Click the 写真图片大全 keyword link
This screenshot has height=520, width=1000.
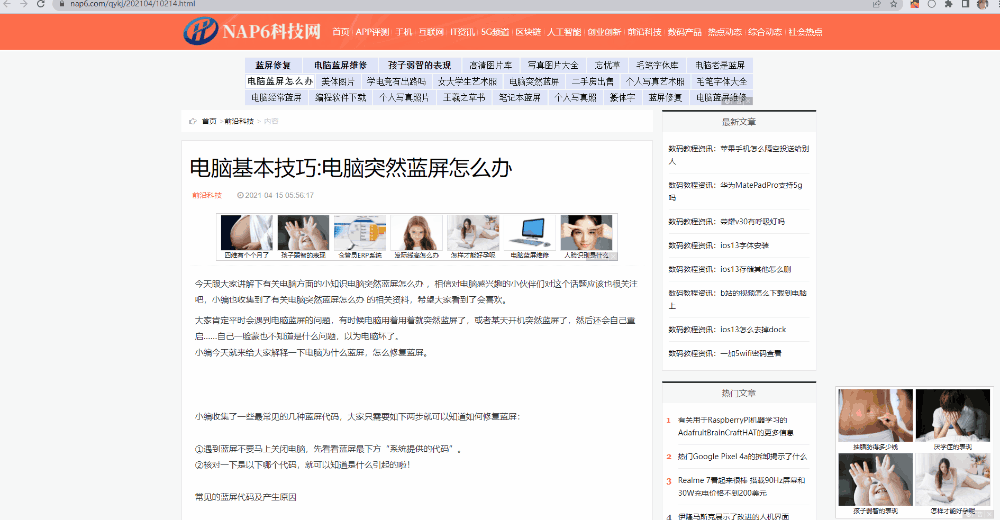[x=553, y=65]
